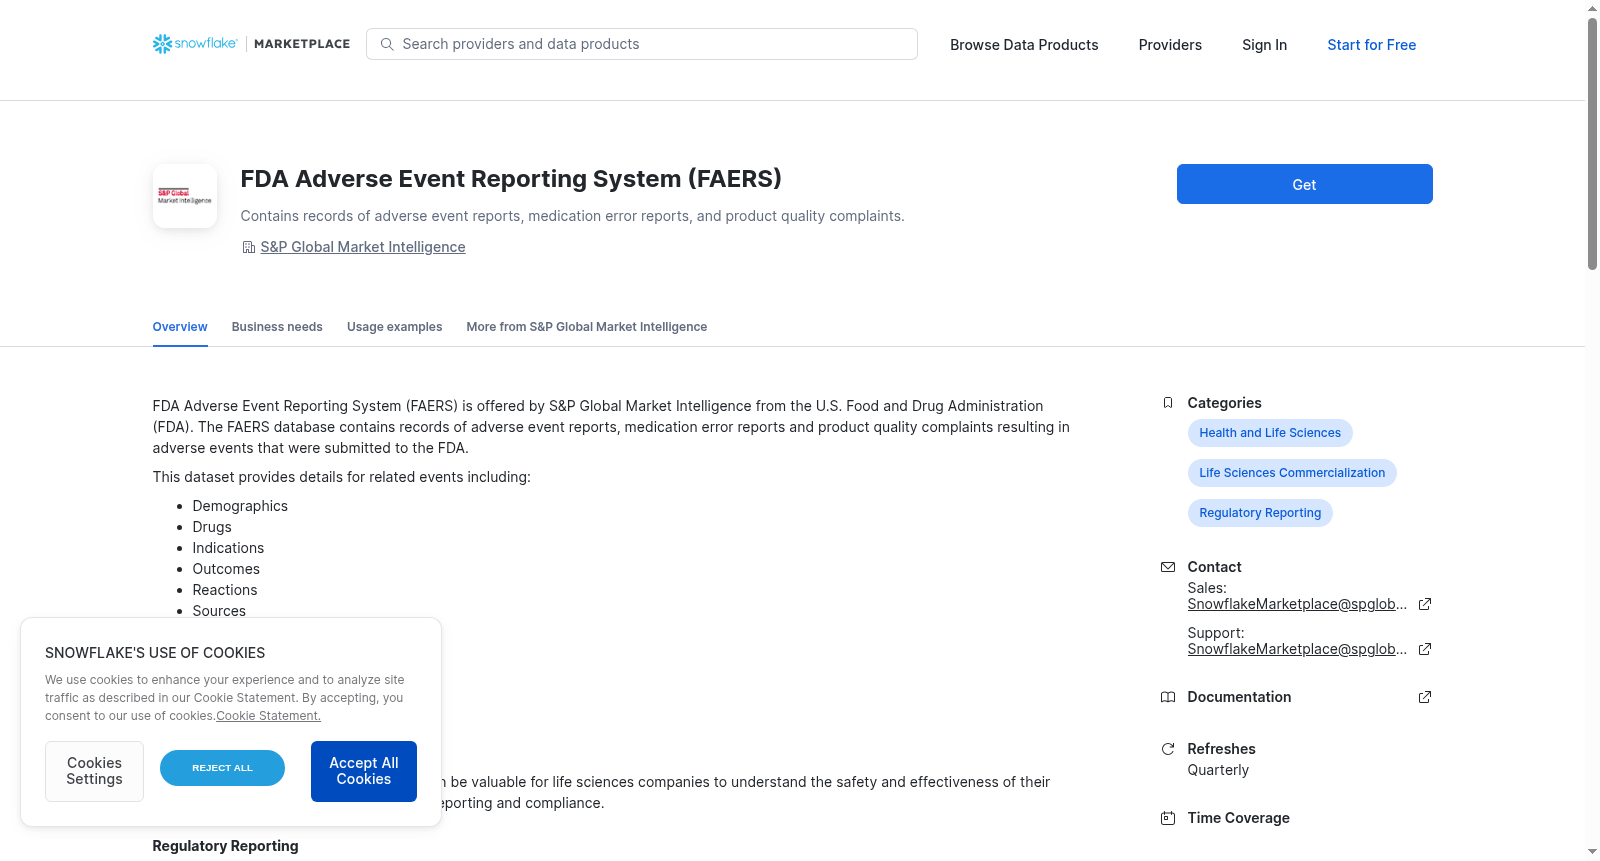Click the S&P Global provider logo thumbnail

(x=185, y=196)
